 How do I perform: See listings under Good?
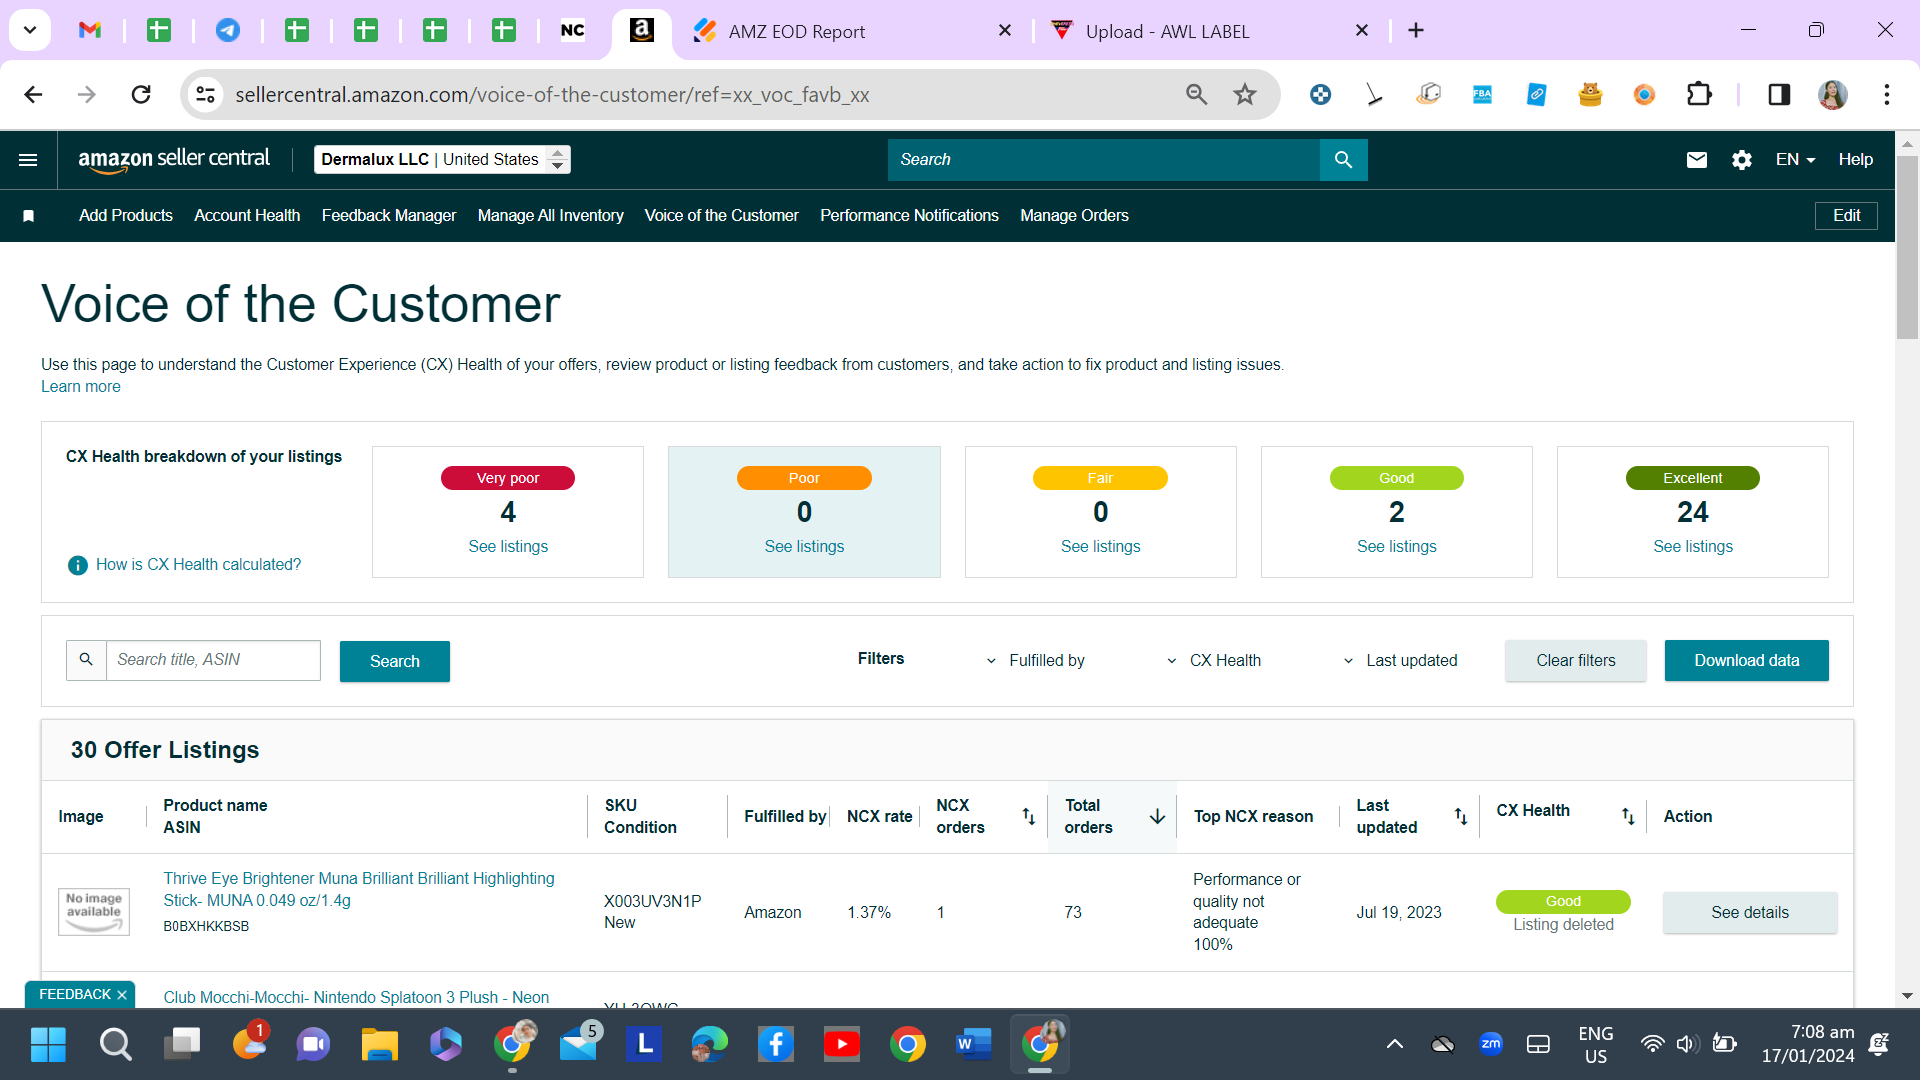pos(1397,547)
